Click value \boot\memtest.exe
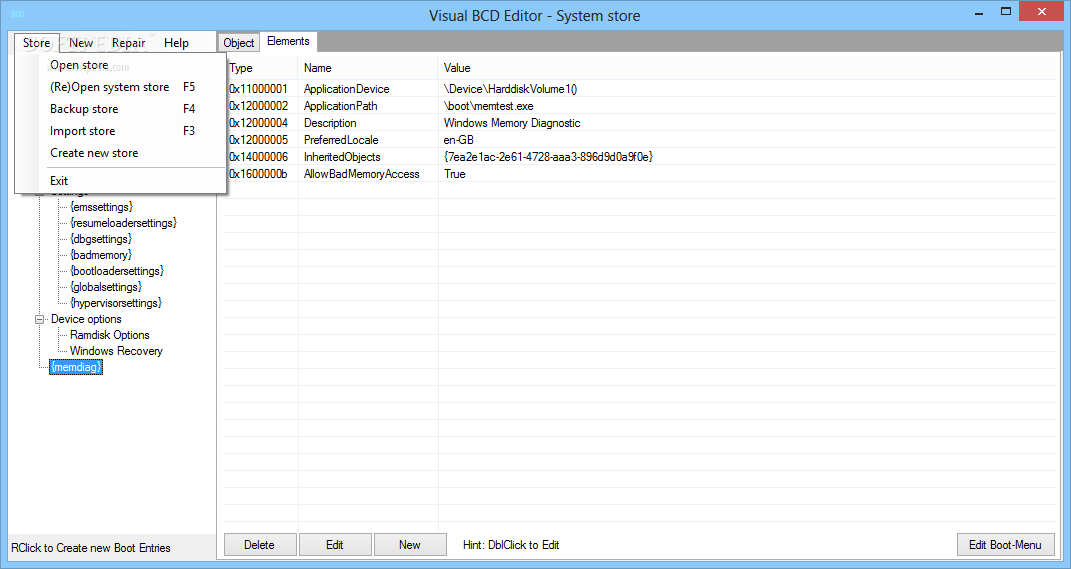Viewport: 1071px width, 569px height. [x=488, y=106]
